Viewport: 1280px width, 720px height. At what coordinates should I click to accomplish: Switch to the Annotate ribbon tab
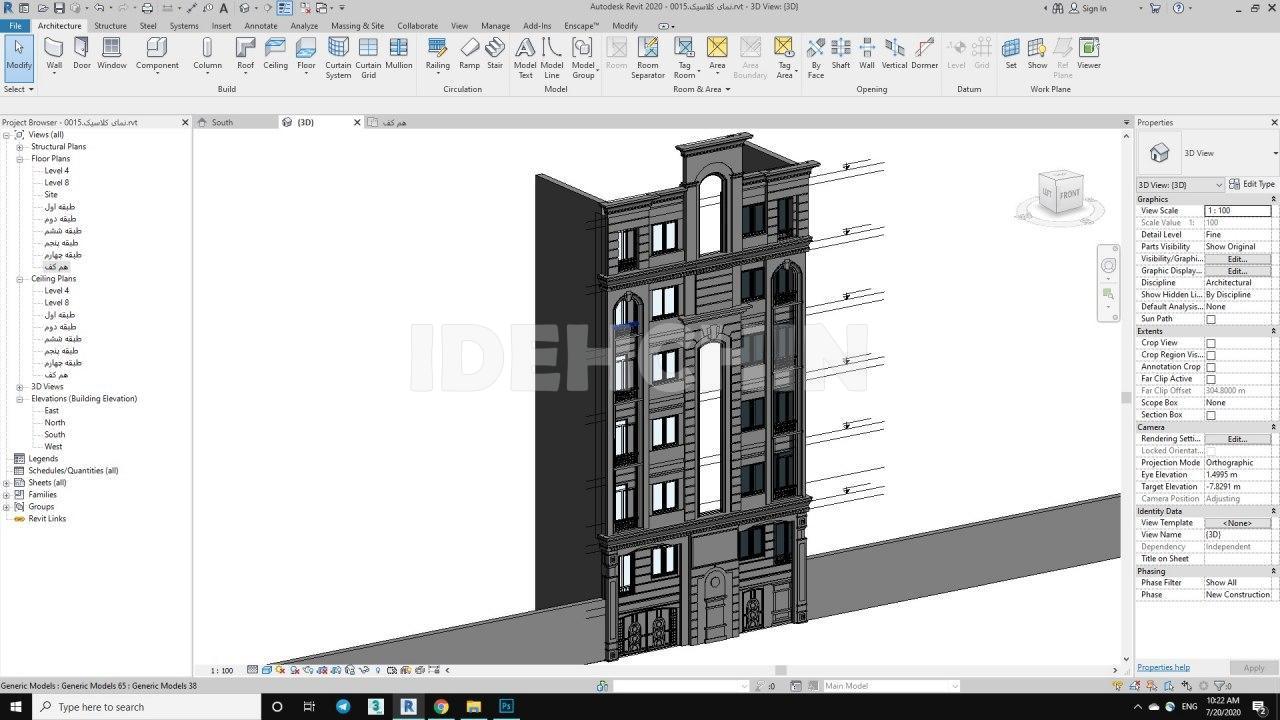[261, 26]
